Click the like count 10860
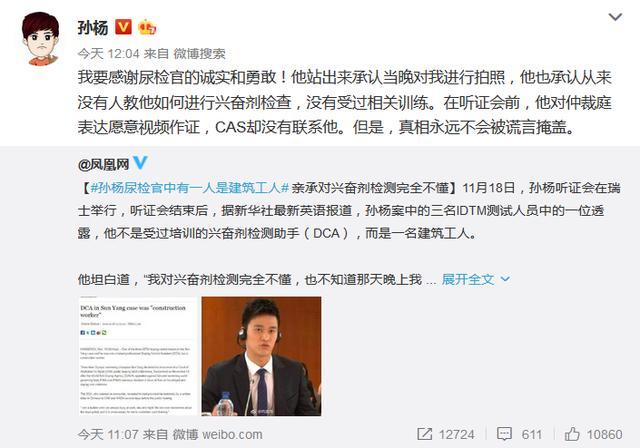 [x=604, y=434]
